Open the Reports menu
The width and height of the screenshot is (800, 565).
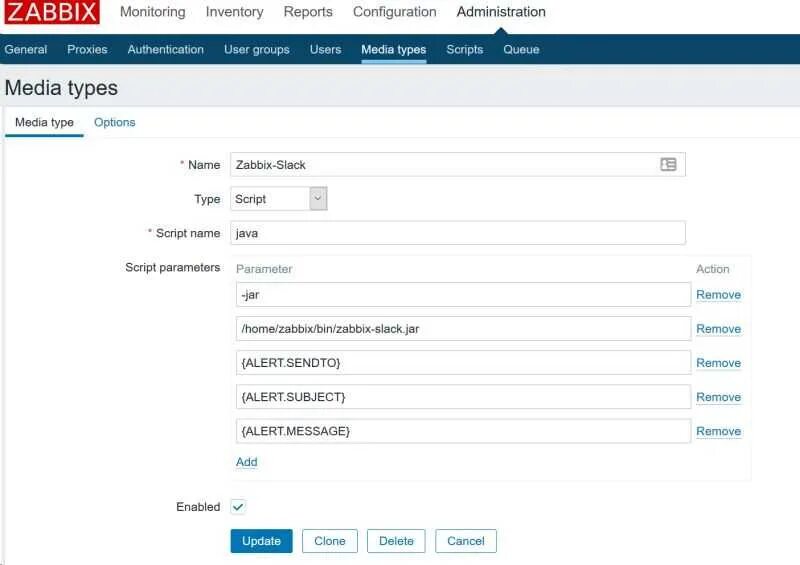pos(308,12)
